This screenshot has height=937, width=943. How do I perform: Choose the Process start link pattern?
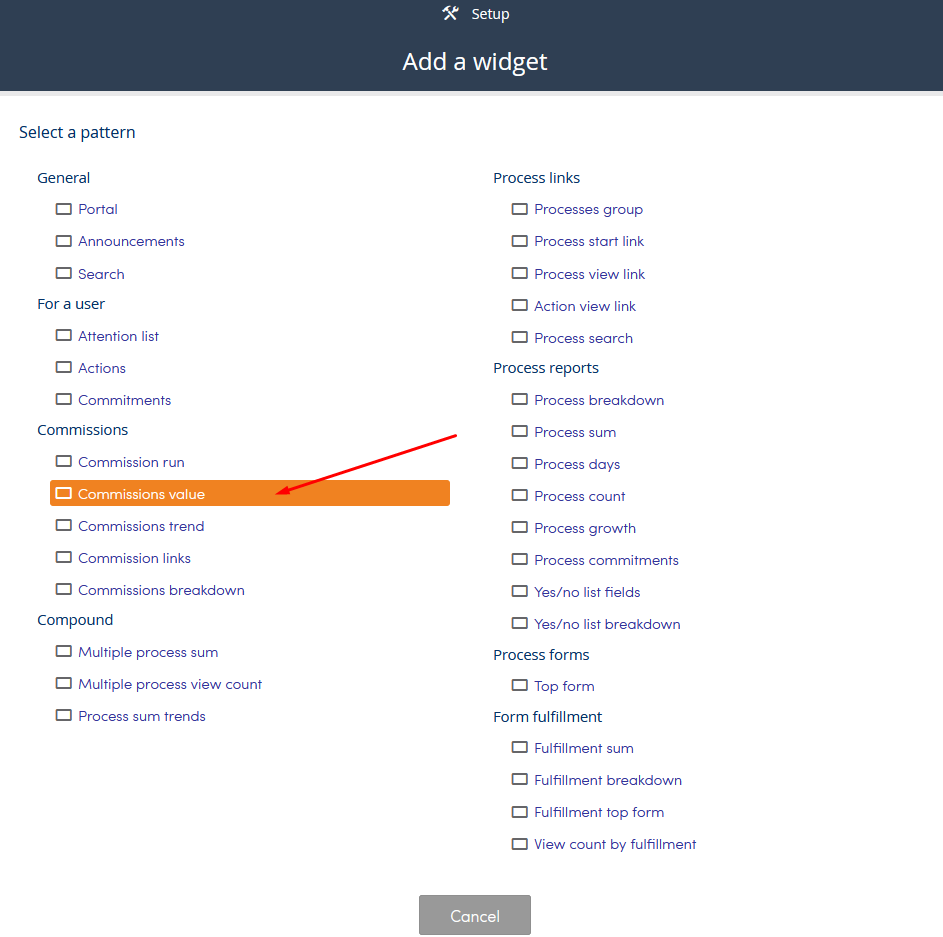pos(589,241)
